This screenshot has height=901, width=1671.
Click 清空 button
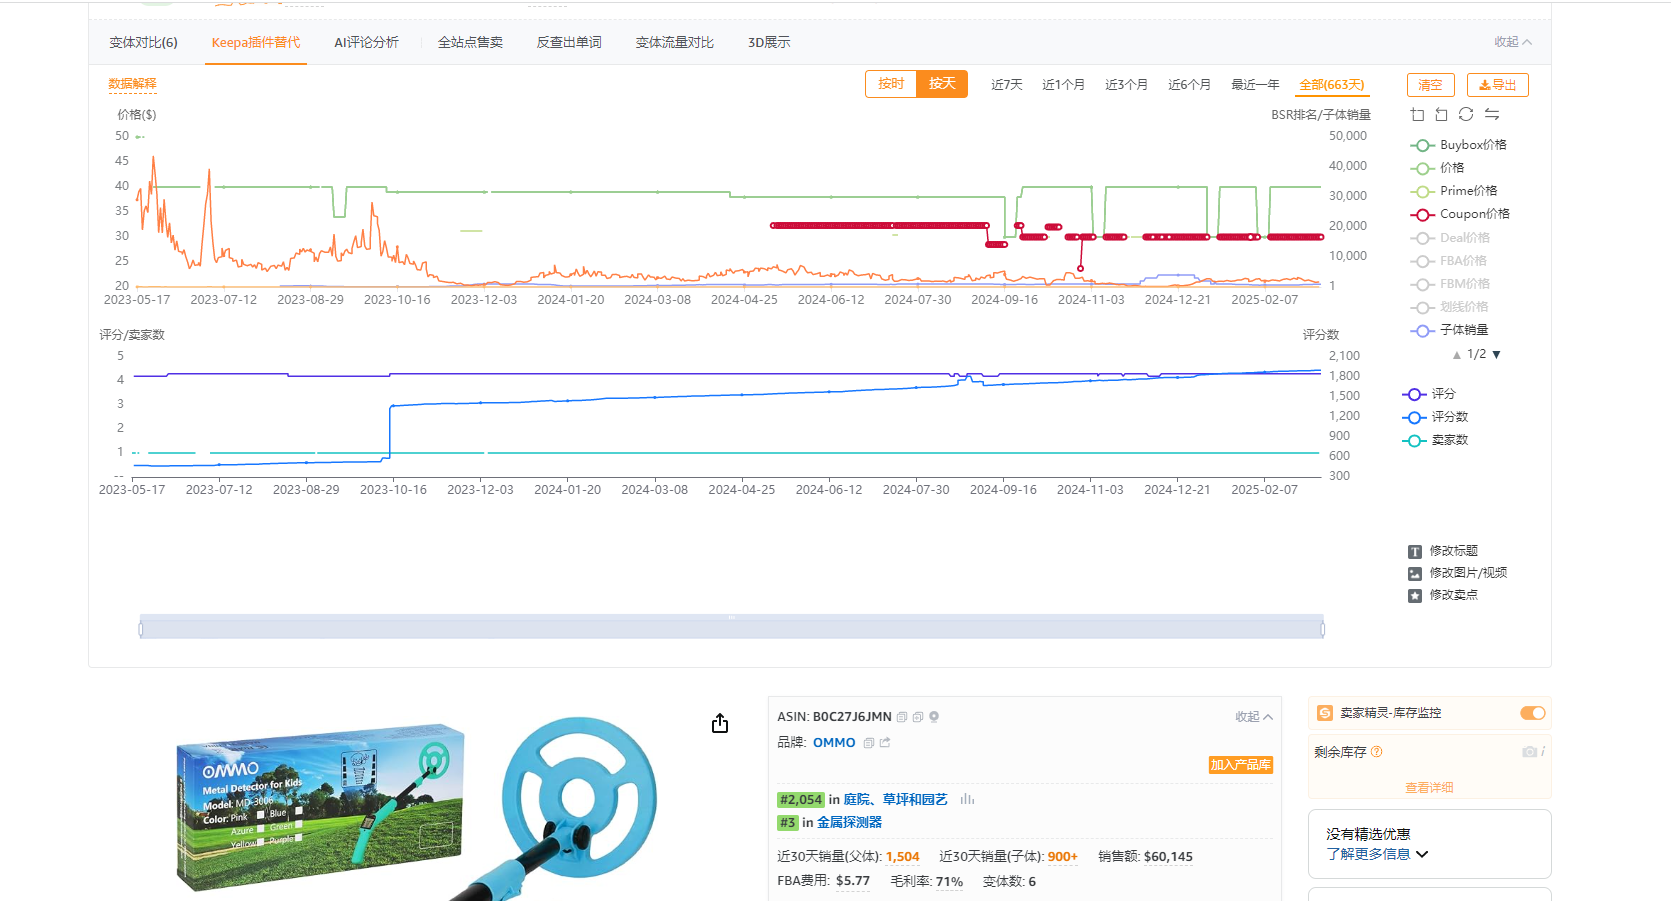(x=1431, y=85)
